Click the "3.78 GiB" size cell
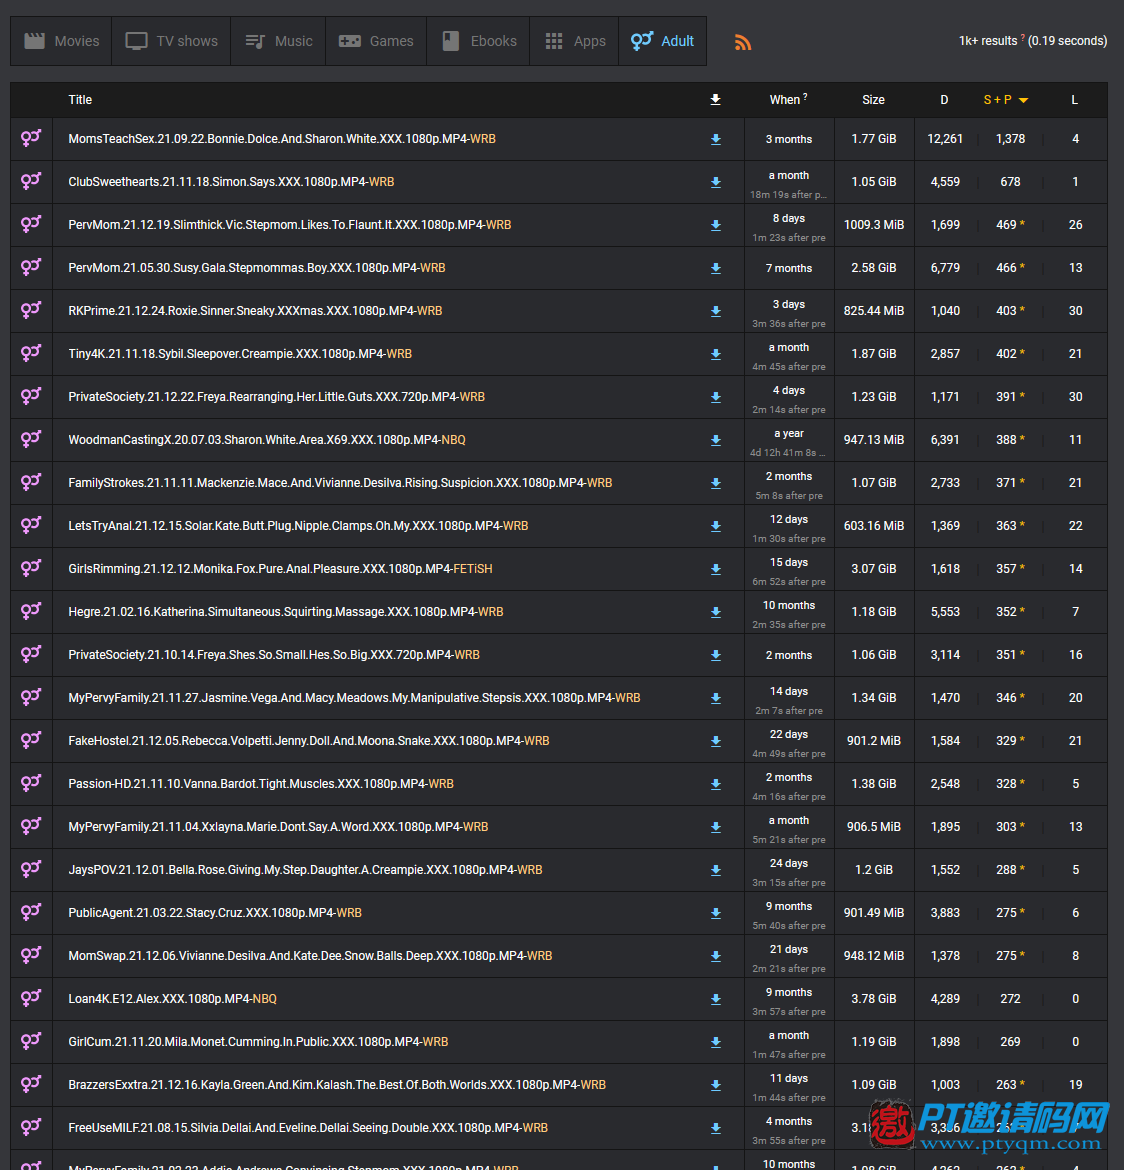The height and width of the screenshot is (1170, 1124). (874, 999)
